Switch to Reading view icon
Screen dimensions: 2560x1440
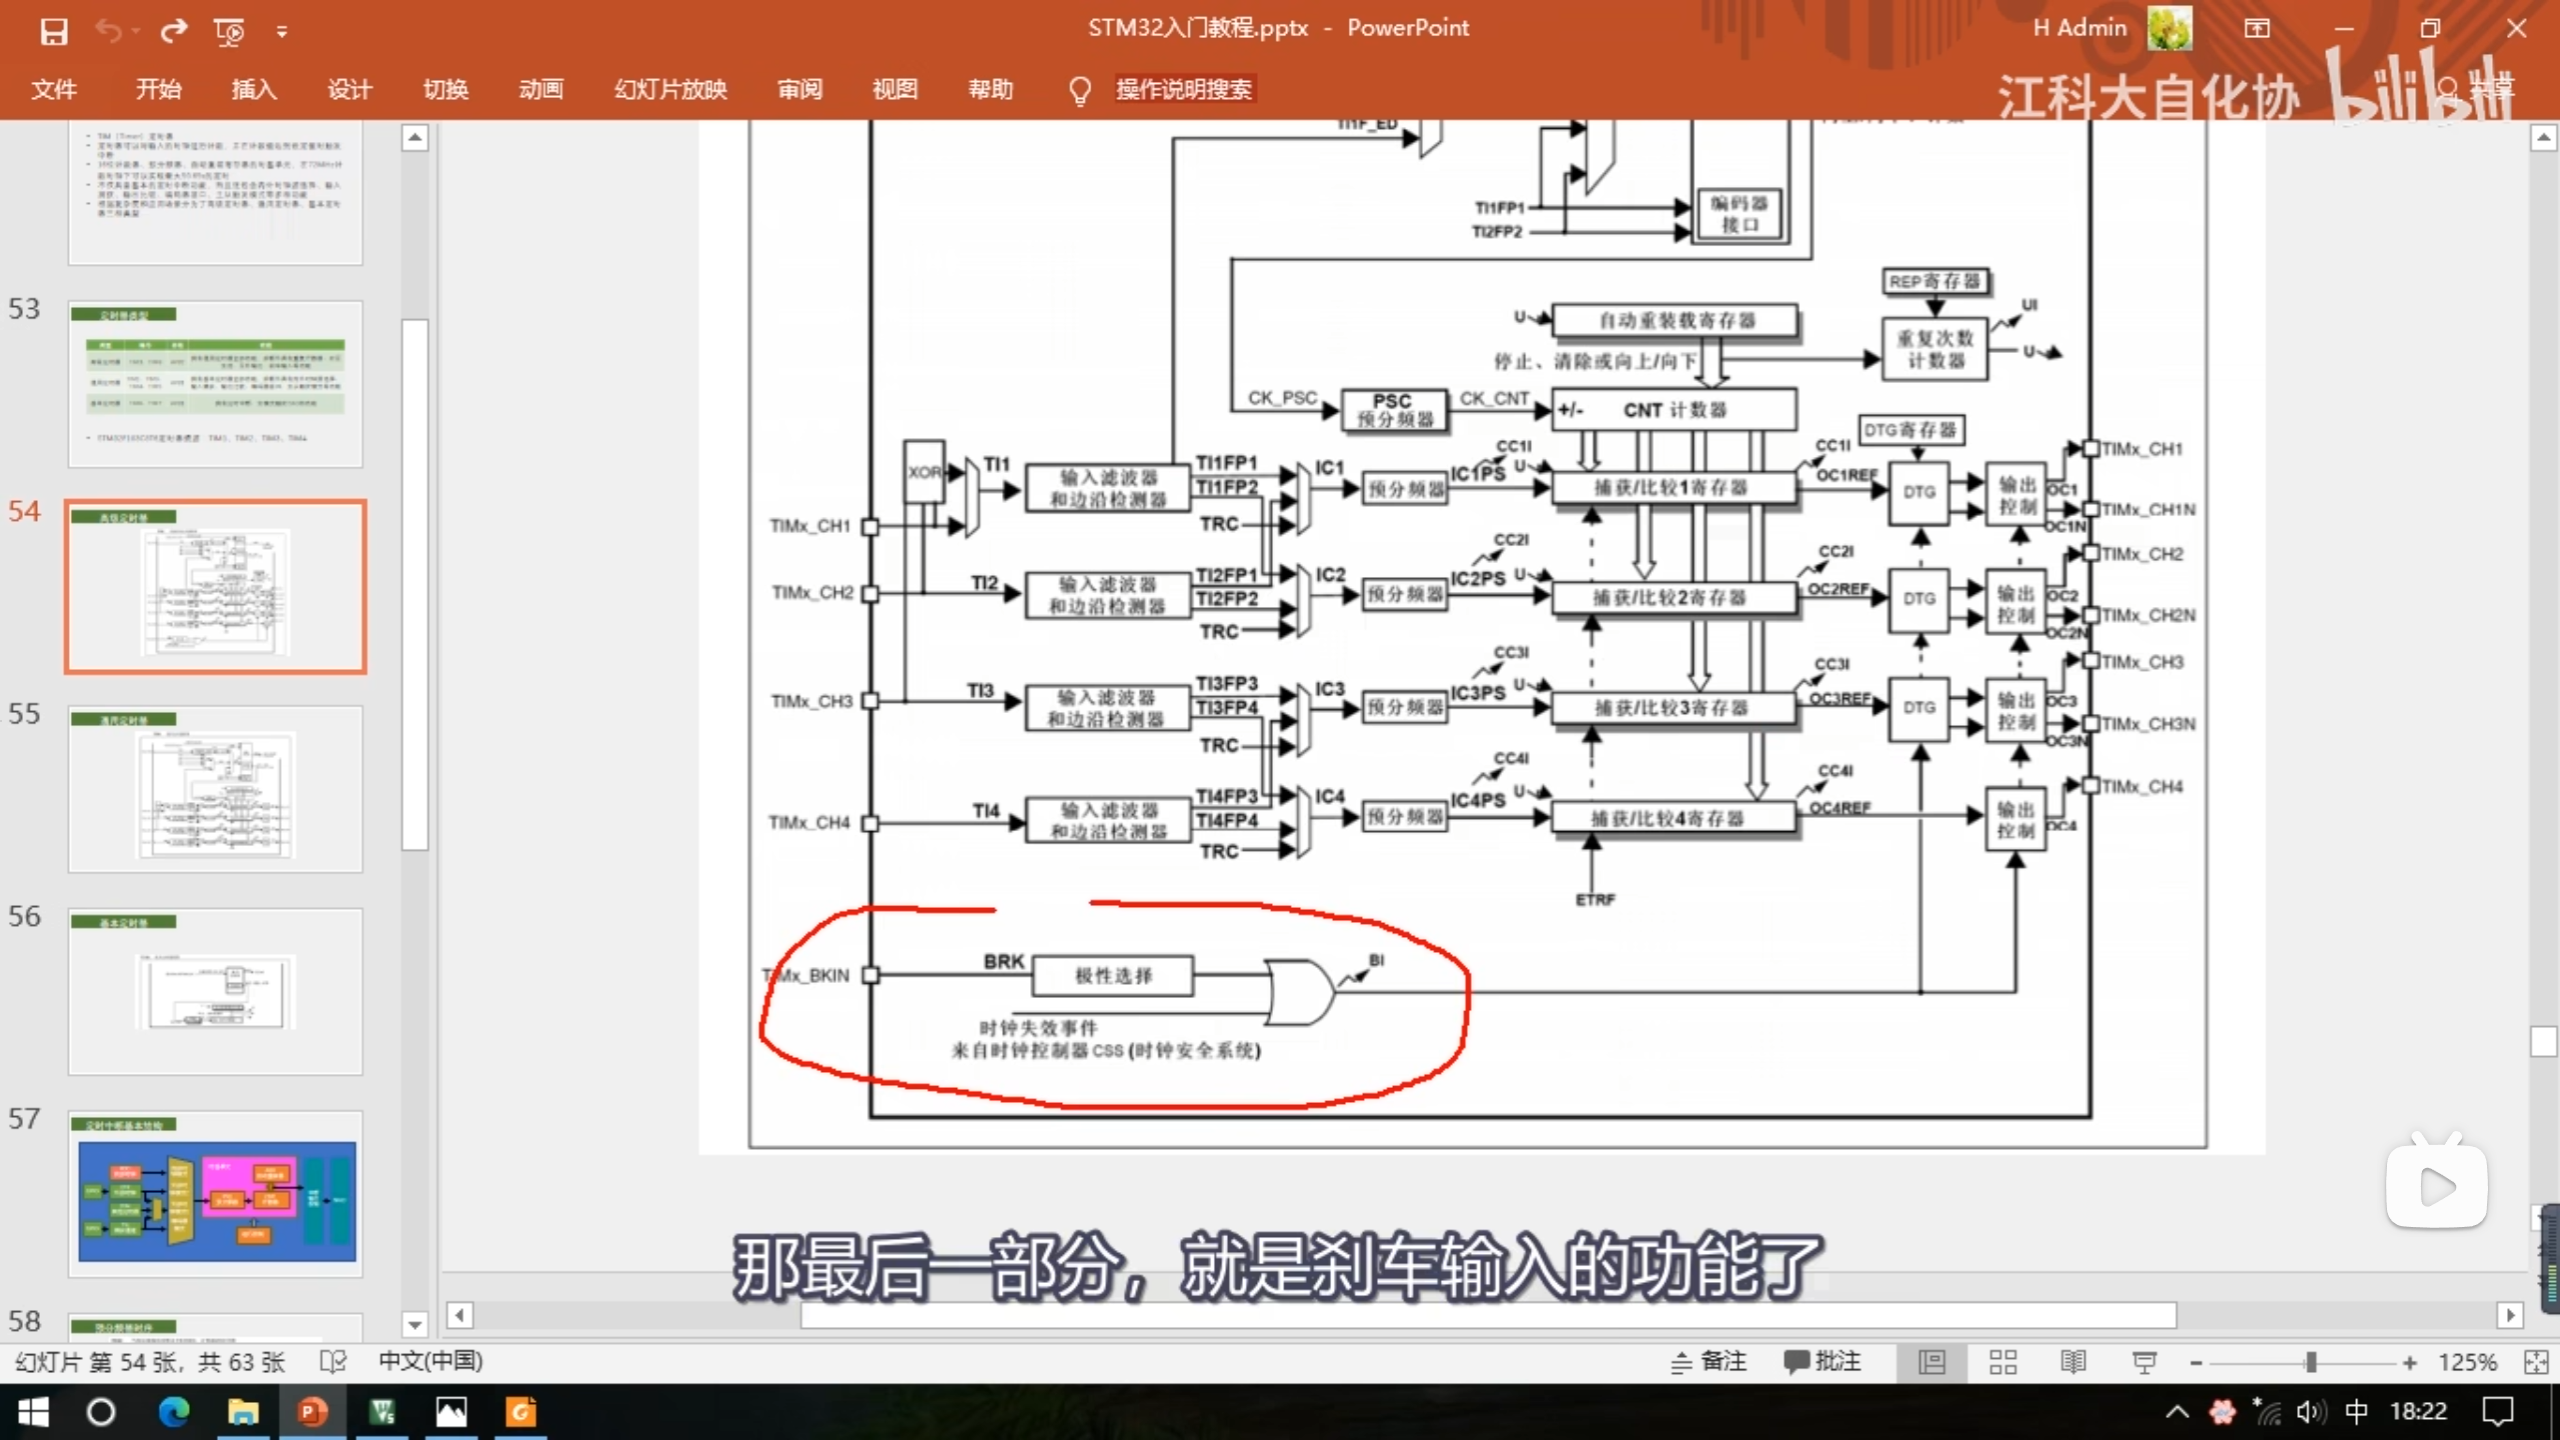pyautogui.click(x=2073, y=1362)
